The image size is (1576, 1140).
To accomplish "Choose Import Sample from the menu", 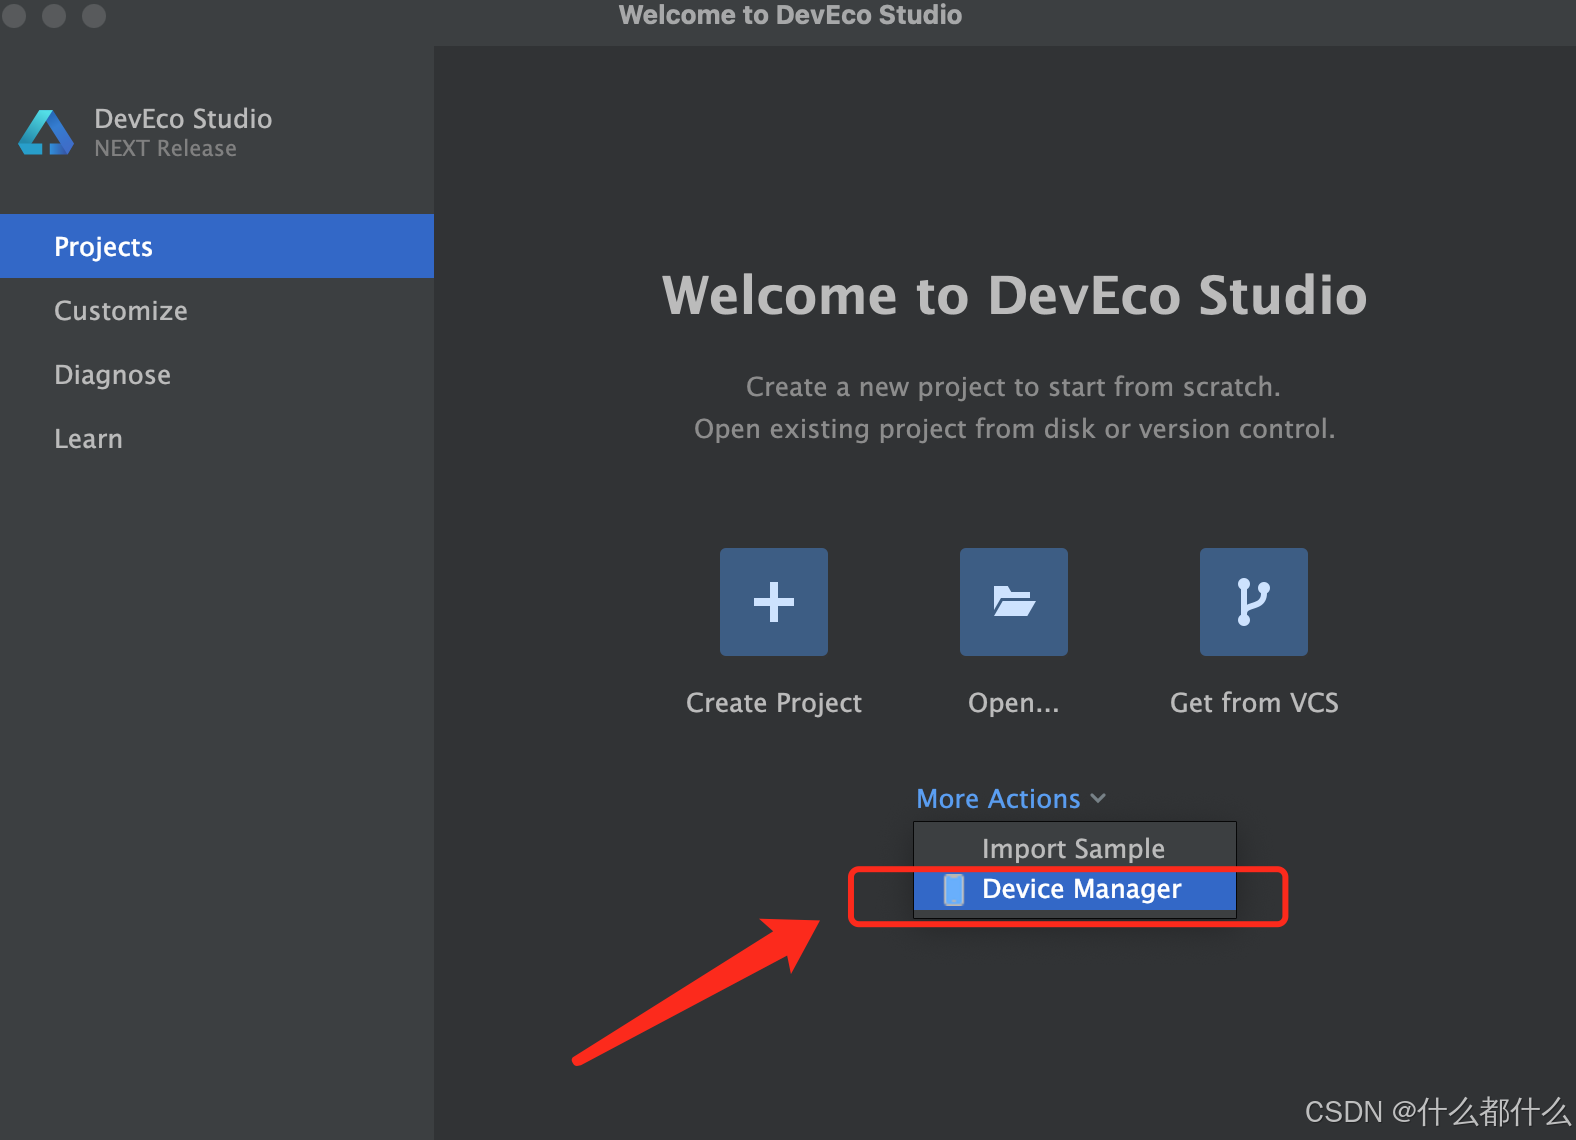I will [1074, 848].
